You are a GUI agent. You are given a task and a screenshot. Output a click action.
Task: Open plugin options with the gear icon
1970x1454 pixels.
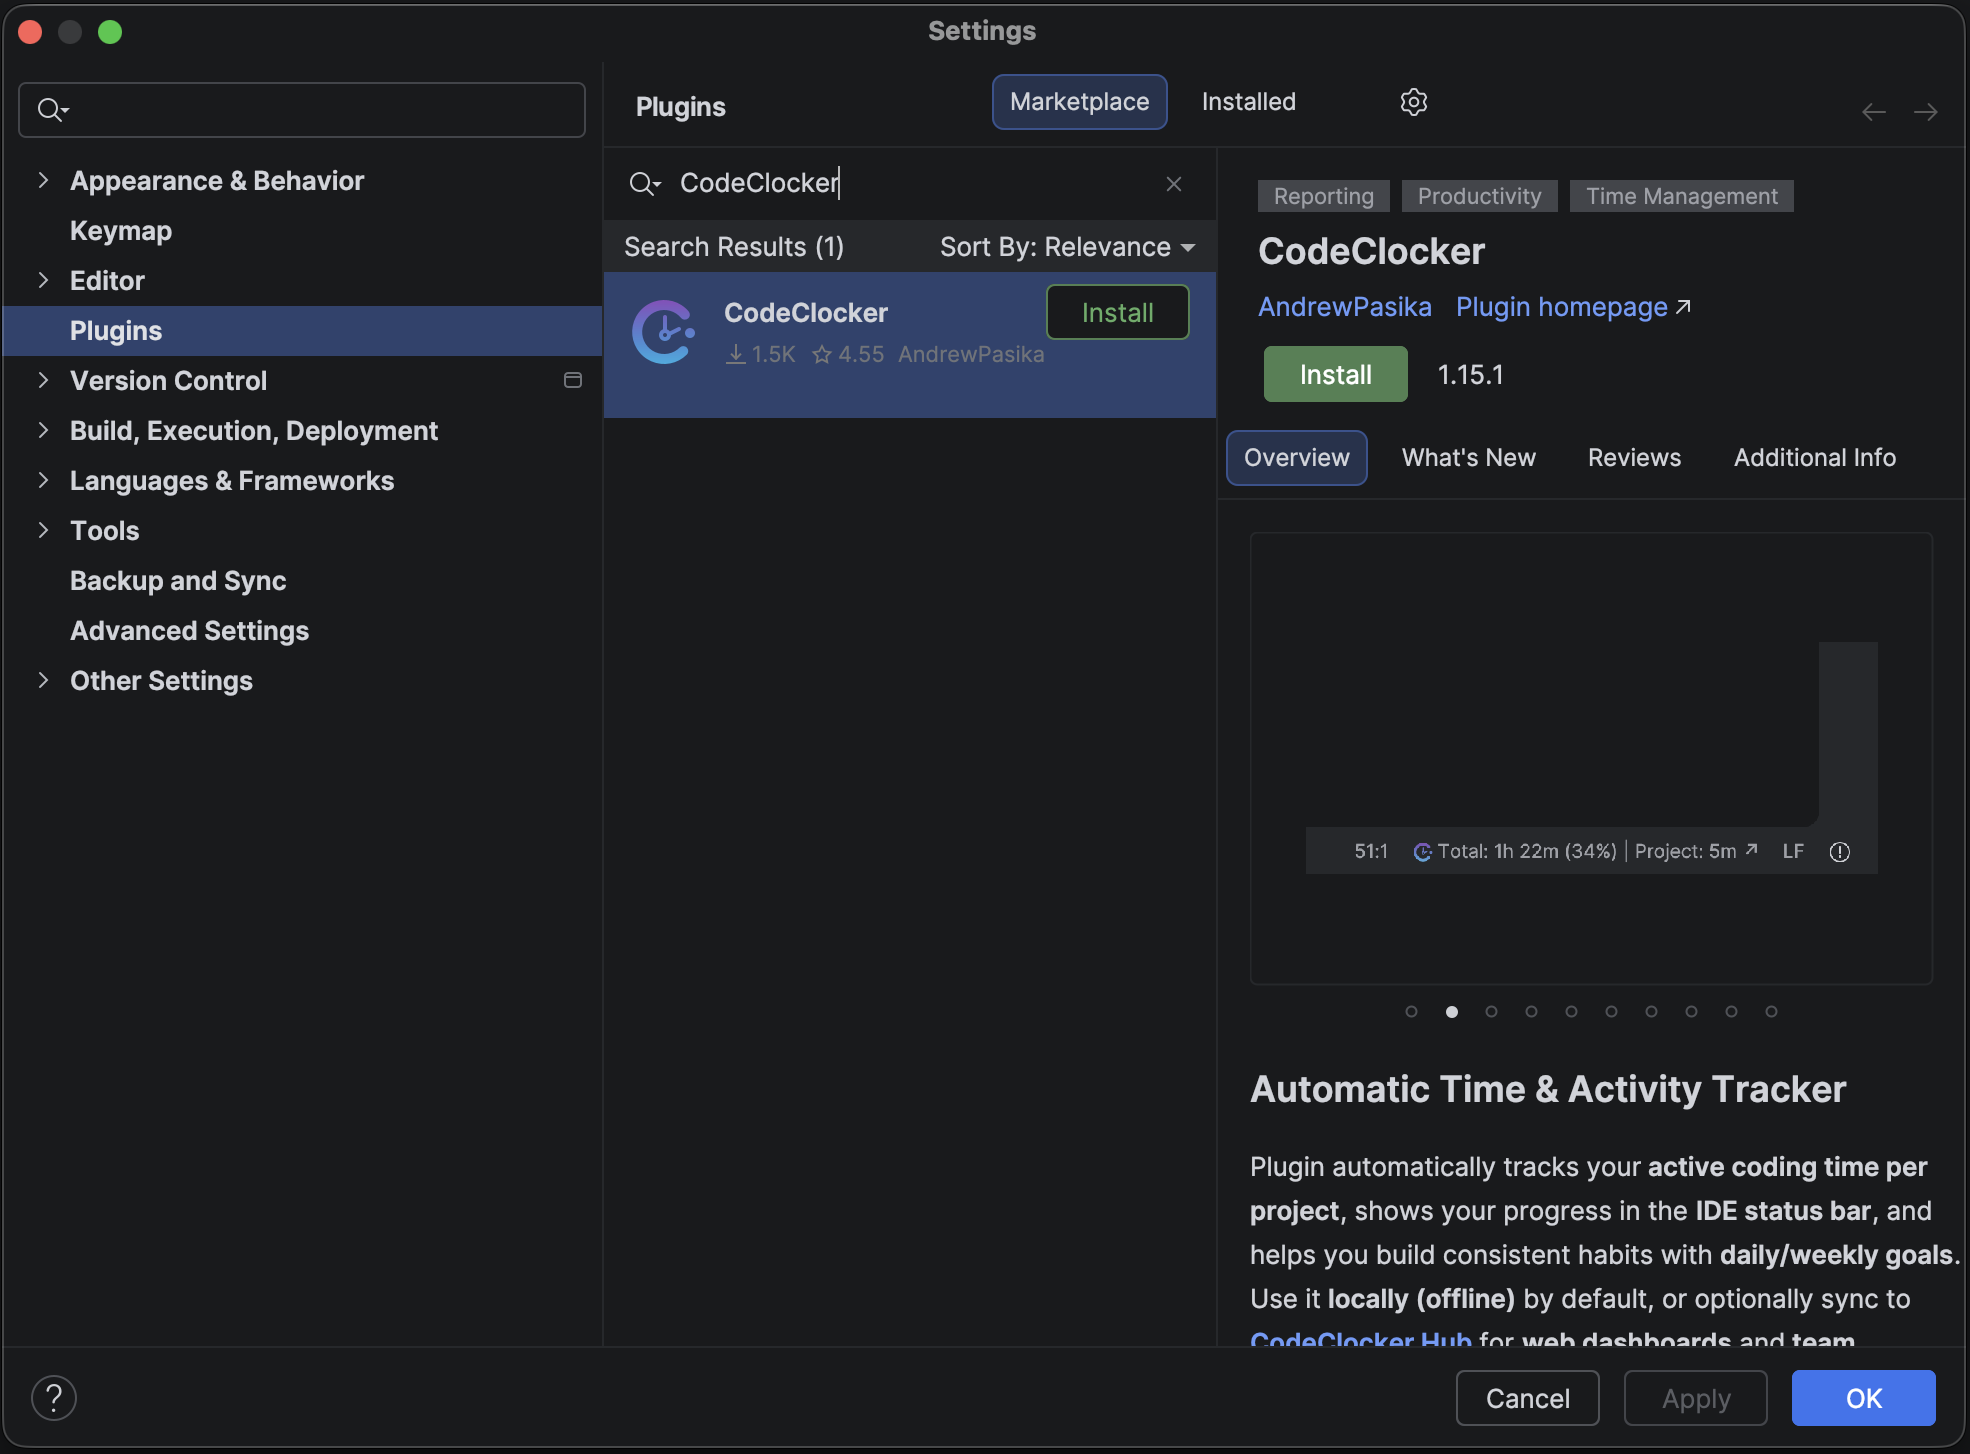point(1413,101)
